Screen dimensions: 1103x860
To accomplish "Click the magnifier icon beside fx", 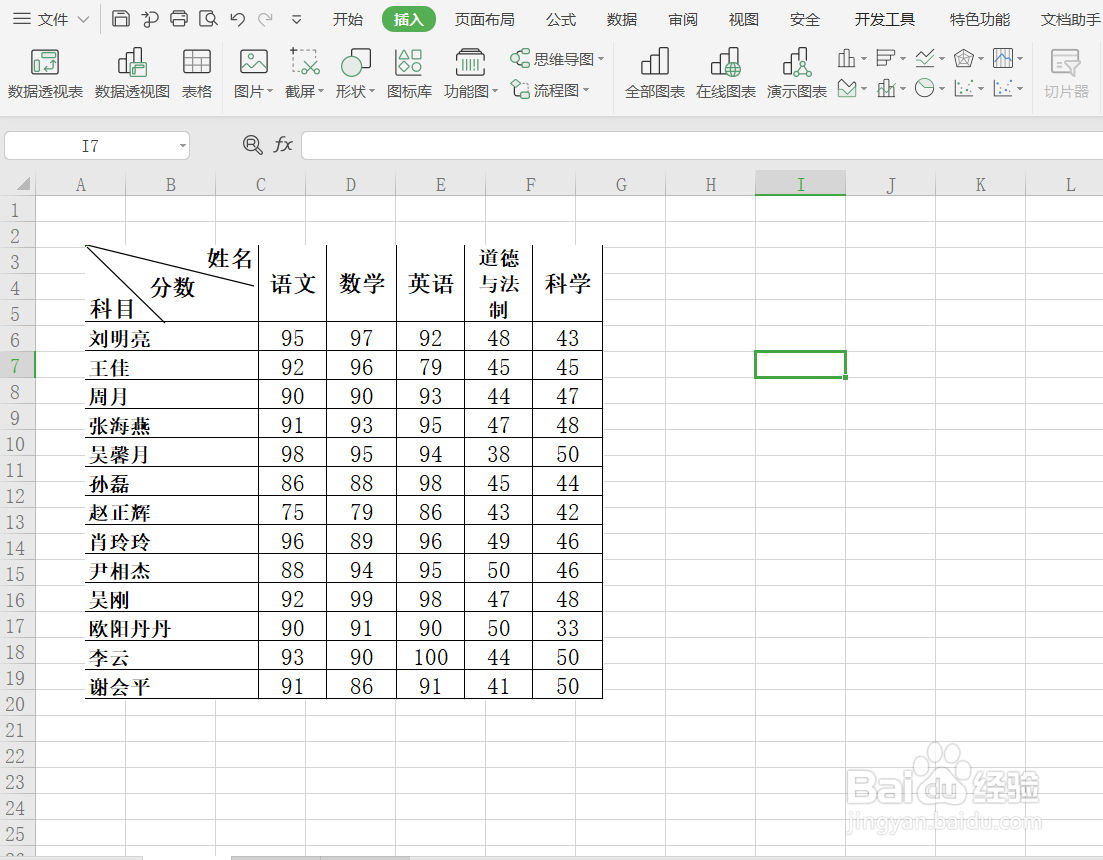I will pyautogui.click(x=252, y=145).
